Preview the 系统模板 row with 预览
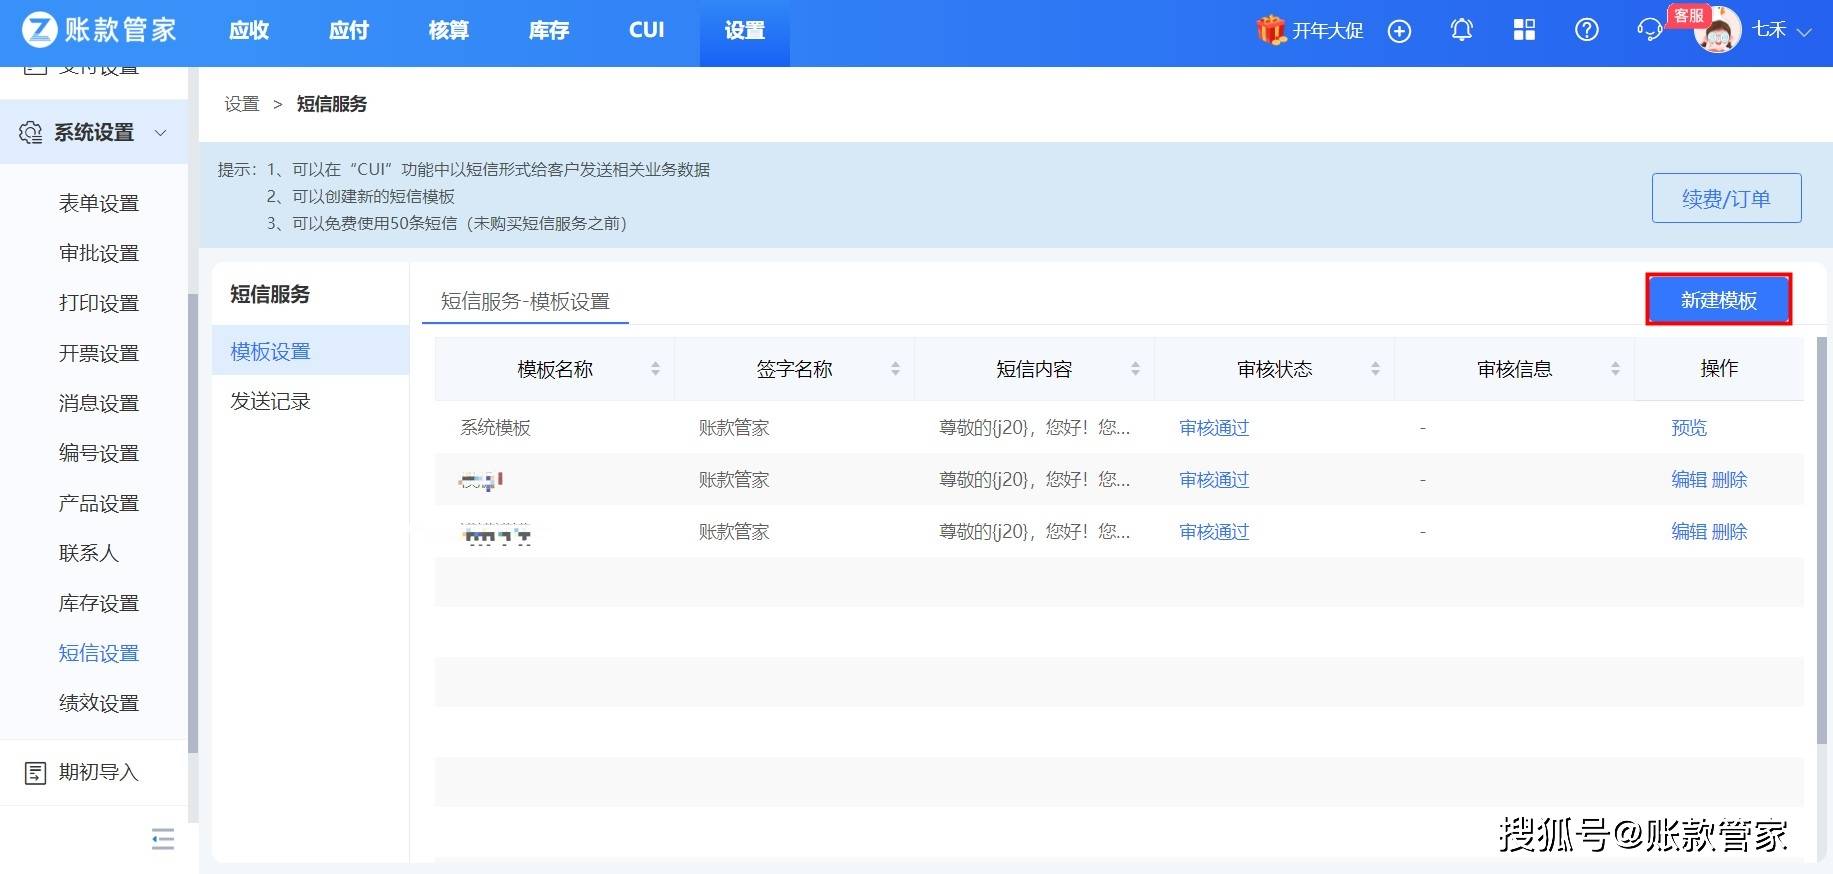The image size is (1833, 874). point(1689,428)
